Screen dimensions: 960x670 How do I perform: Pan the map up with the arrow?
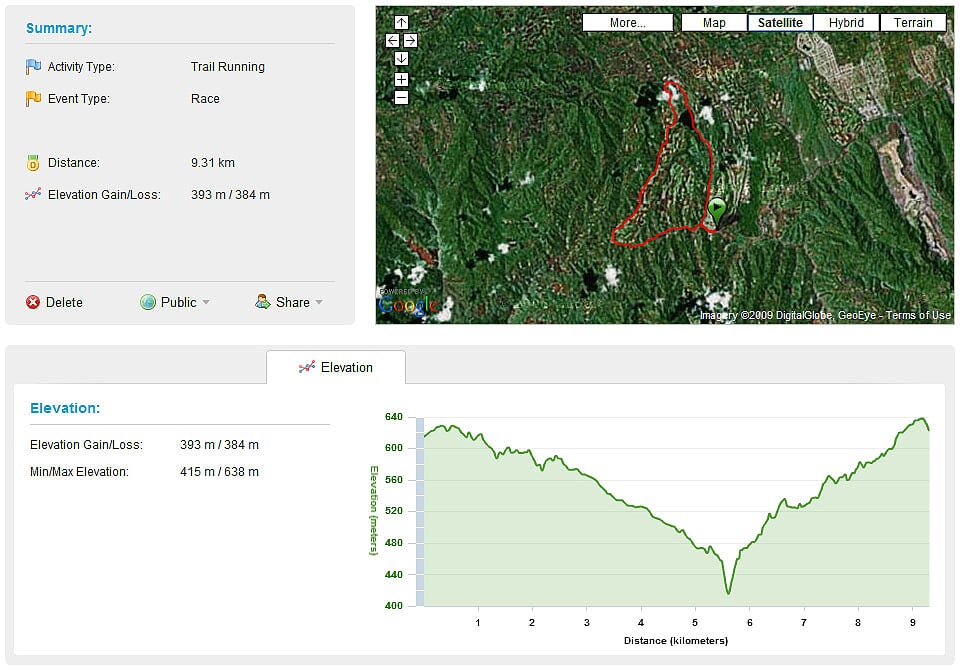tap(401, 22)
